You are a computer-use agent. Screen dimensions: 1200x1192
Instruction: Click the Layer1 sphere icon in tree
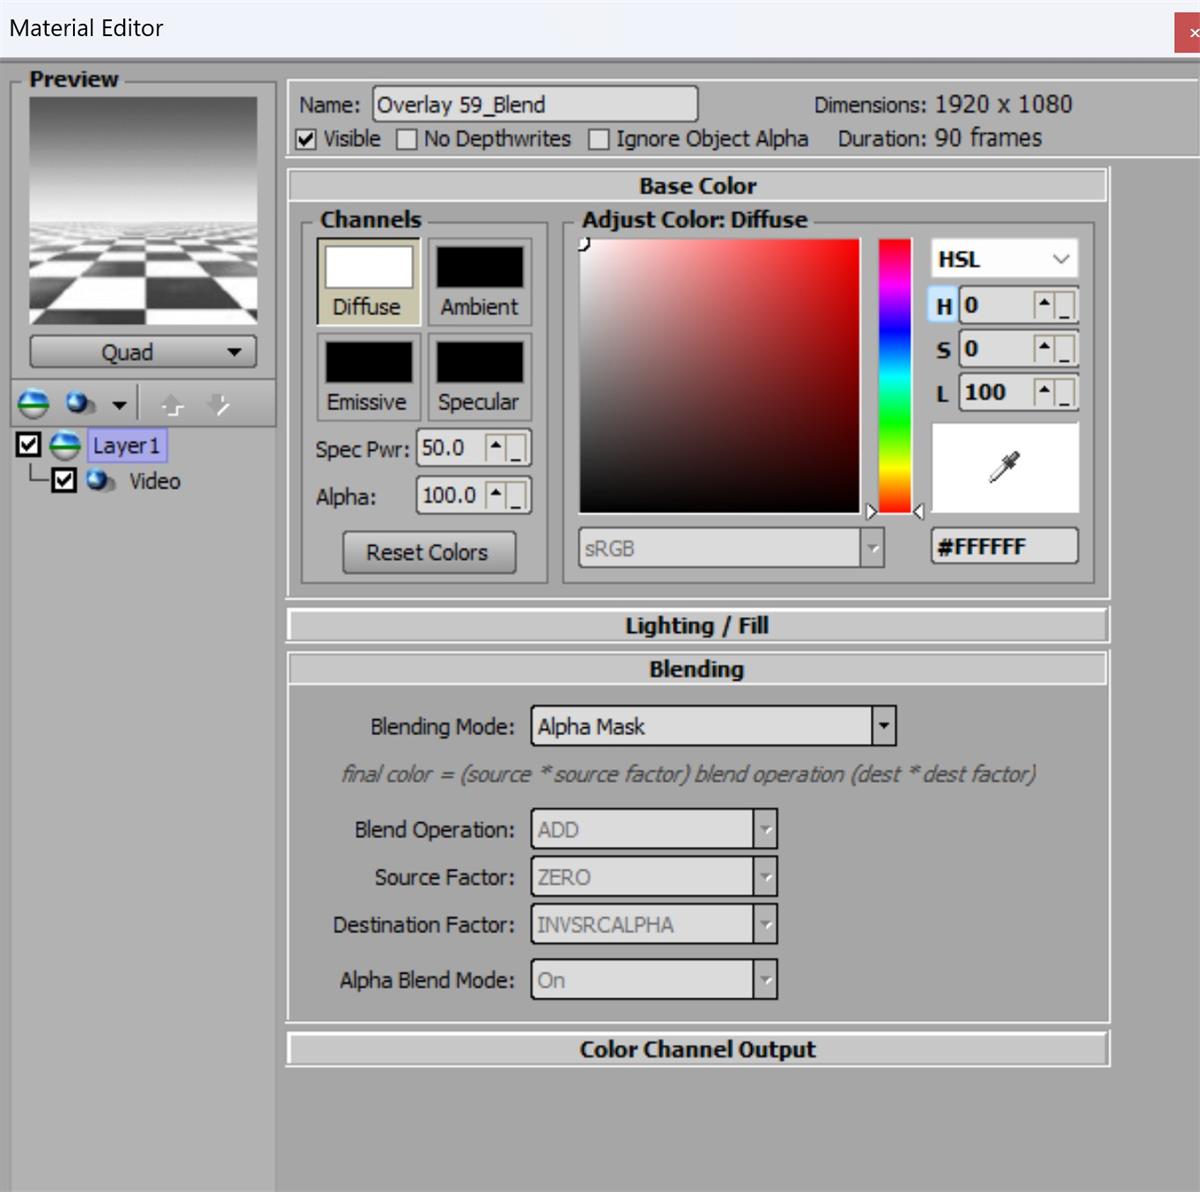65,445
